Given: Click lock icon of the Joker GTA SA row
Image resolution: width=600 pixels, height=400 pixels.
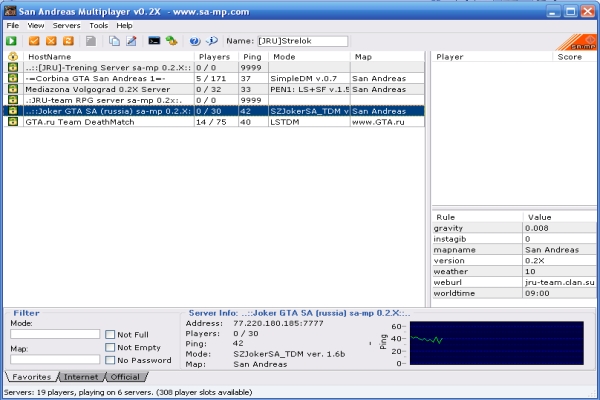Looking at the screenshot, I should (x=13, y=111).
